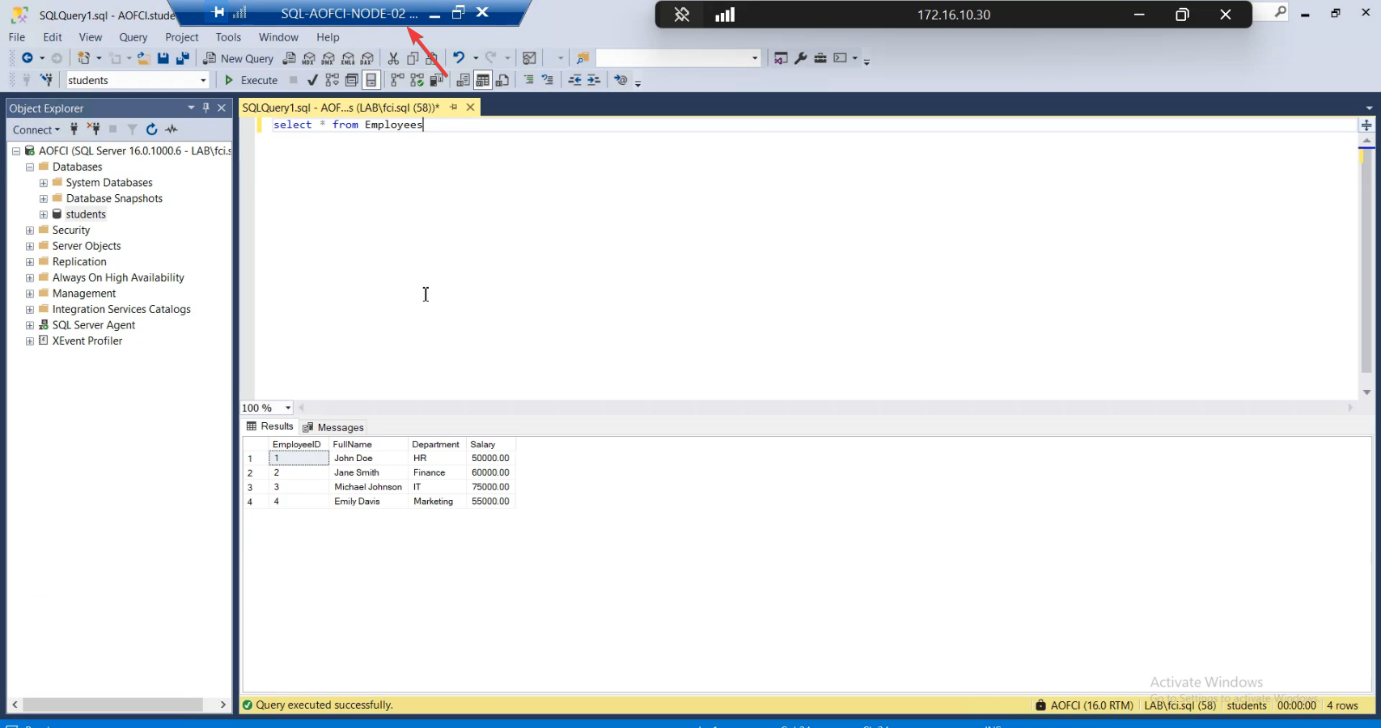Open the Query menu
1381x728 pixels.
(133, 37)
